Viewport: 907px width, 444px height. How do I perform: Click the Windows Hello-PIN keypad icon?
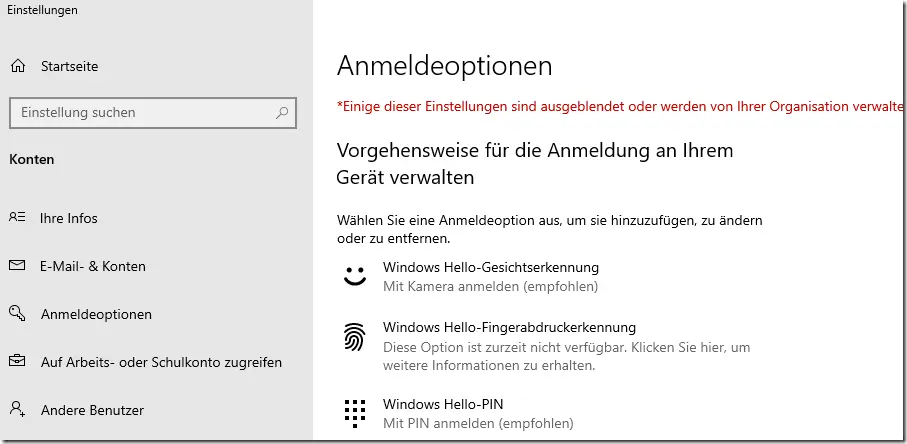point(355,413)
